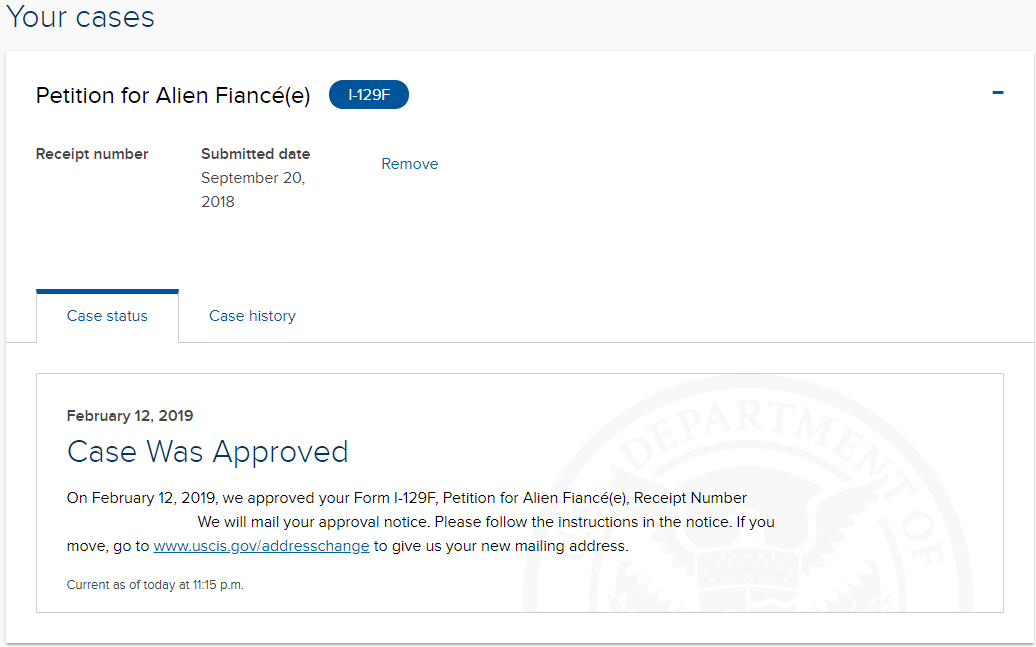Click the Petition for Alien Fiancé(e) title

pyautogui.click(x=173, y=95)
